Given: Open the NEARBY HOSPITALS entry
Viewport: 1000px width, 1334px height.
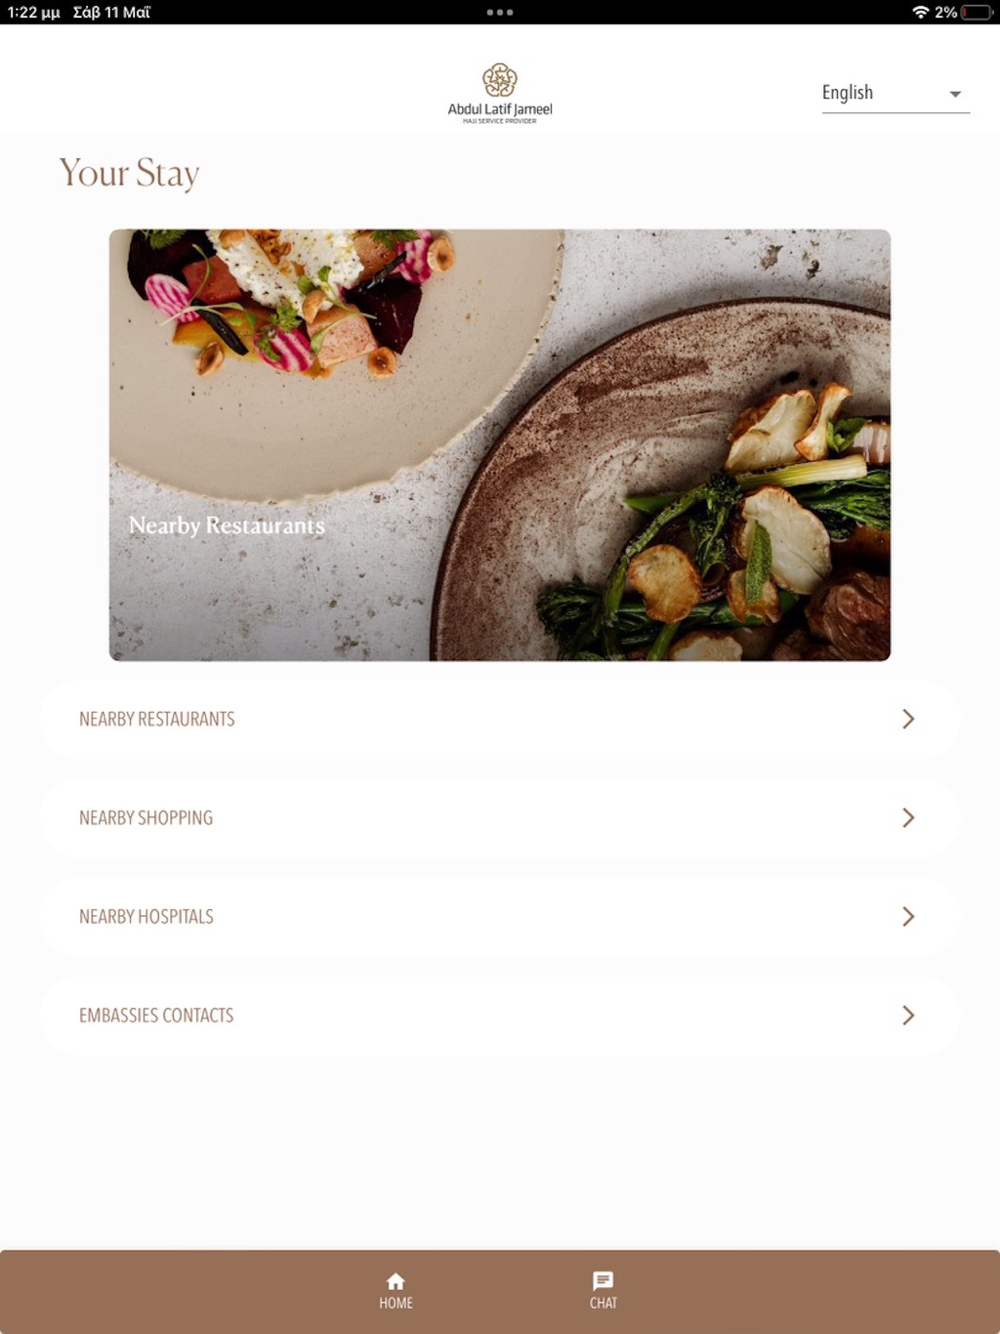Looking at the screenshot, I should click(x=500, y=917).
